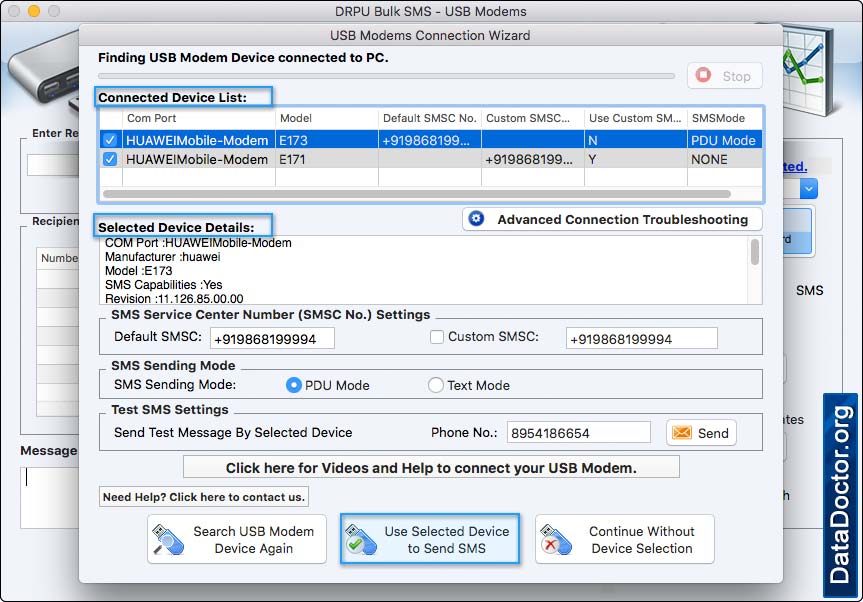This screenshot has width=863, height=602.
Task: Click Search USB Modem Device Again
Action: pos(237,539)
